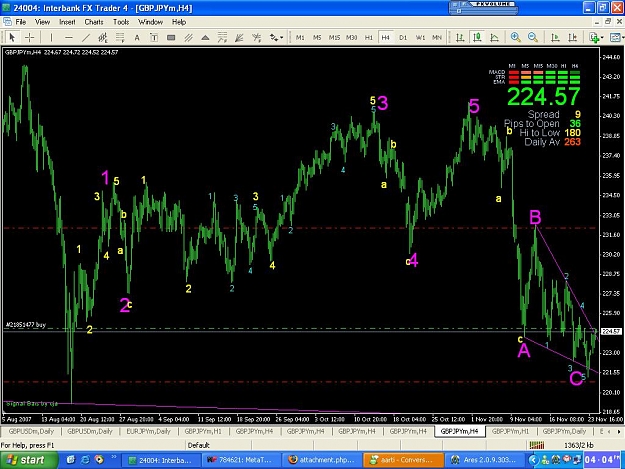
Task: Open Ares 2.0.9.303 taskbar window
Action: coord(484,460)
